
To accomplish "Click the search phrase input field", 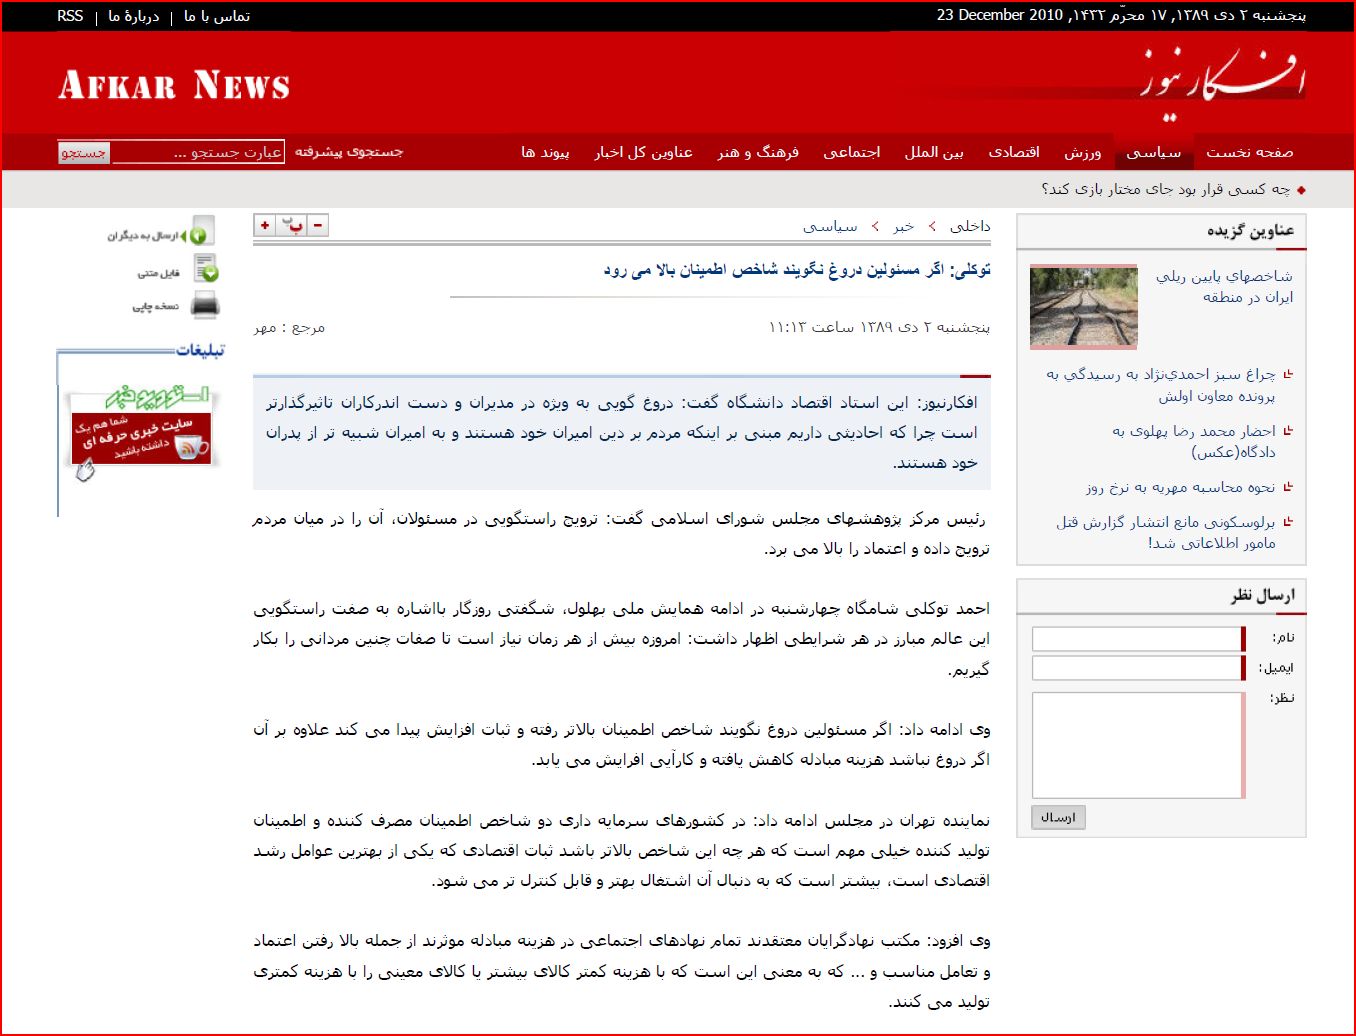I will [x=197, y=152].
